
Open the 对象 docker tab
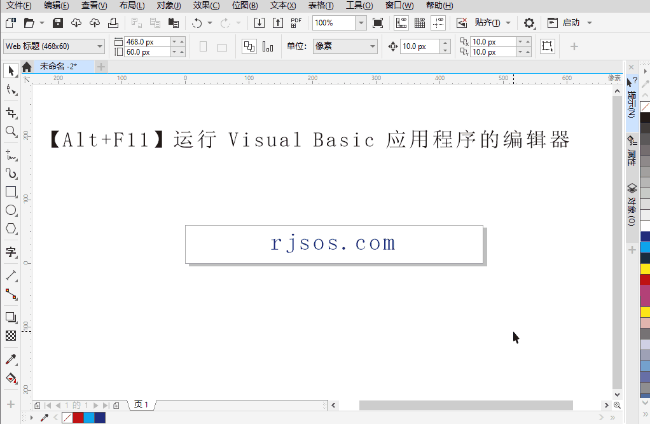(x=631, y=204)
